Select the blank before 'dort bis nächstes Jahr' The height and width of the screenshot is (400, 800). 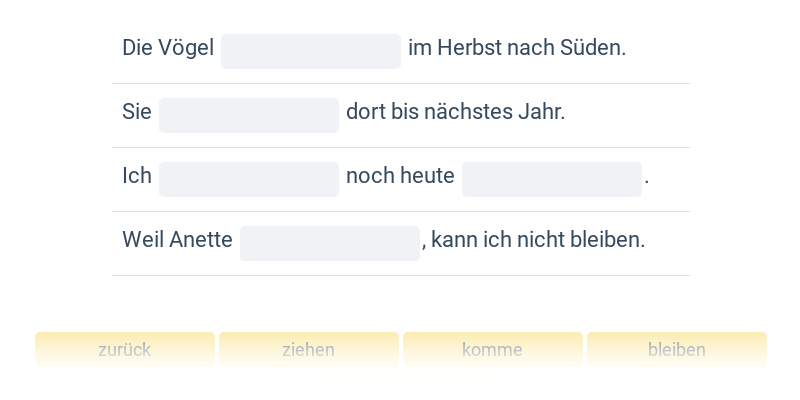click(x=249, y=115)
